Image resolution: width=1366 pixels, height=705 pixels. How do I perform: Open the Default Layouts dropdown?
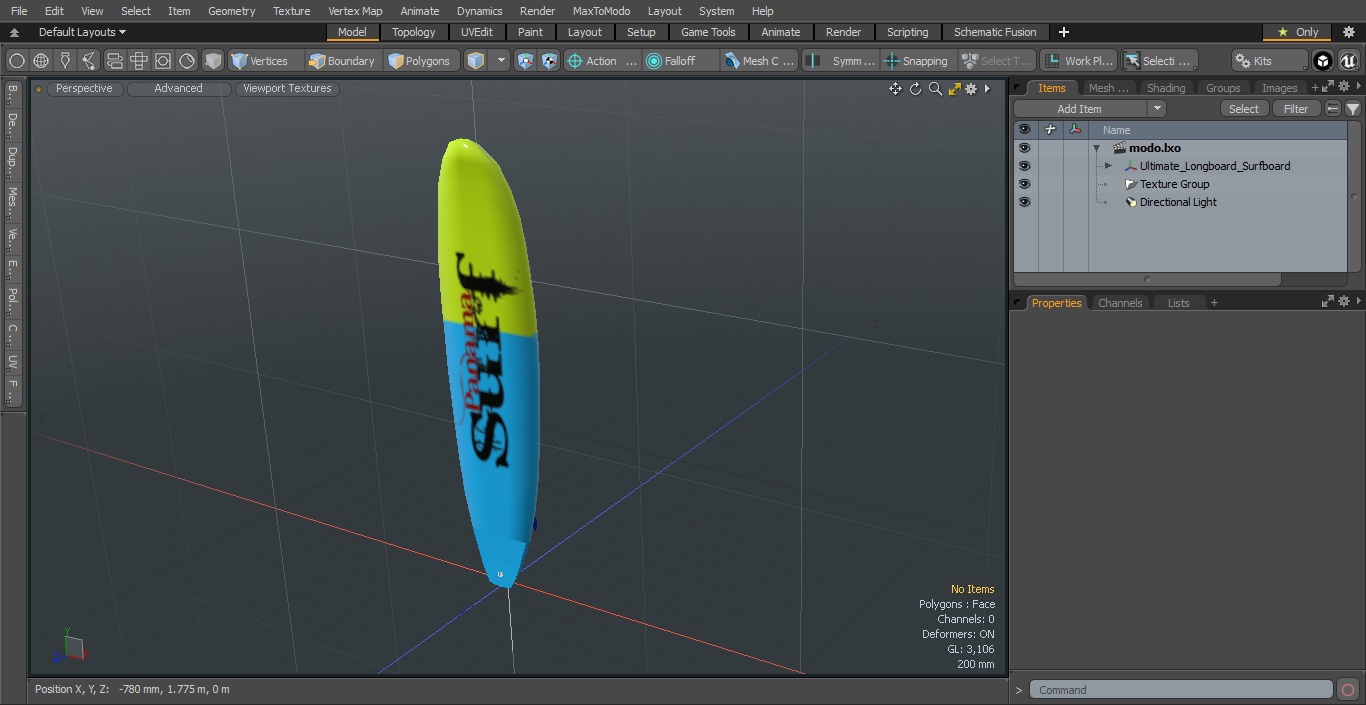pyautogui.click(x=82, y=32)
